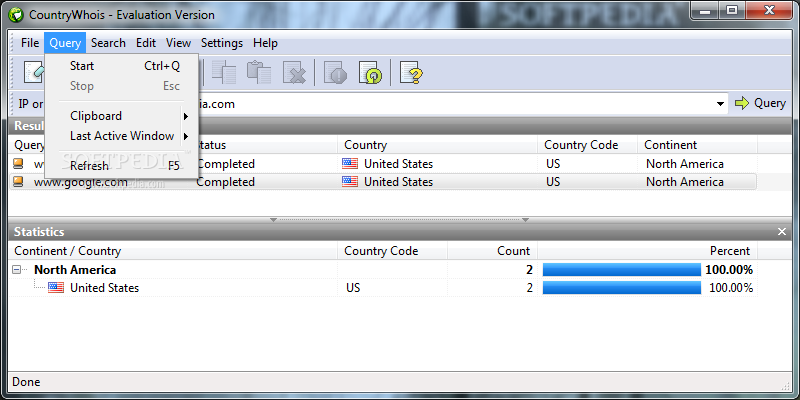Open the IP or domain dropdown arrow
The width and height of the screenshot is (800, 400).
[x=720, y=104]
